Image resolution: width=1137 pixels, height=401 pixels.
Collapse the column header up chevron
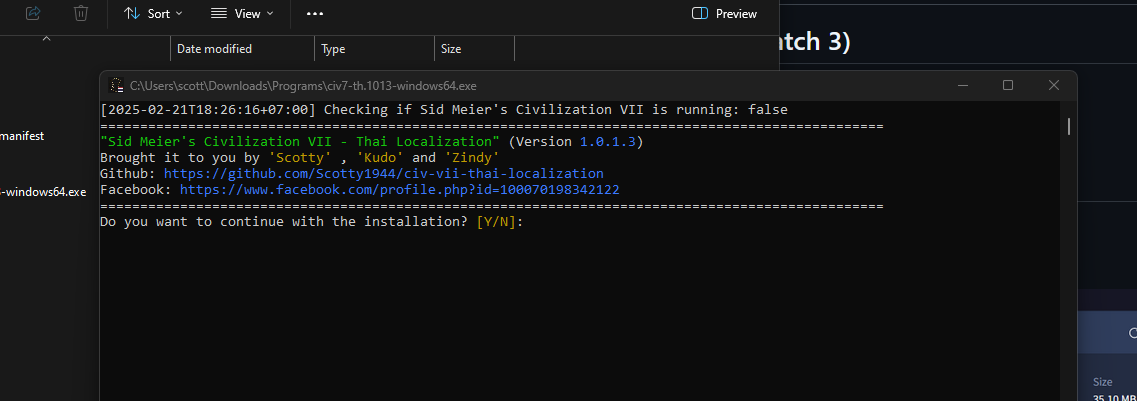pyautogui.click(x=46, y=38)
